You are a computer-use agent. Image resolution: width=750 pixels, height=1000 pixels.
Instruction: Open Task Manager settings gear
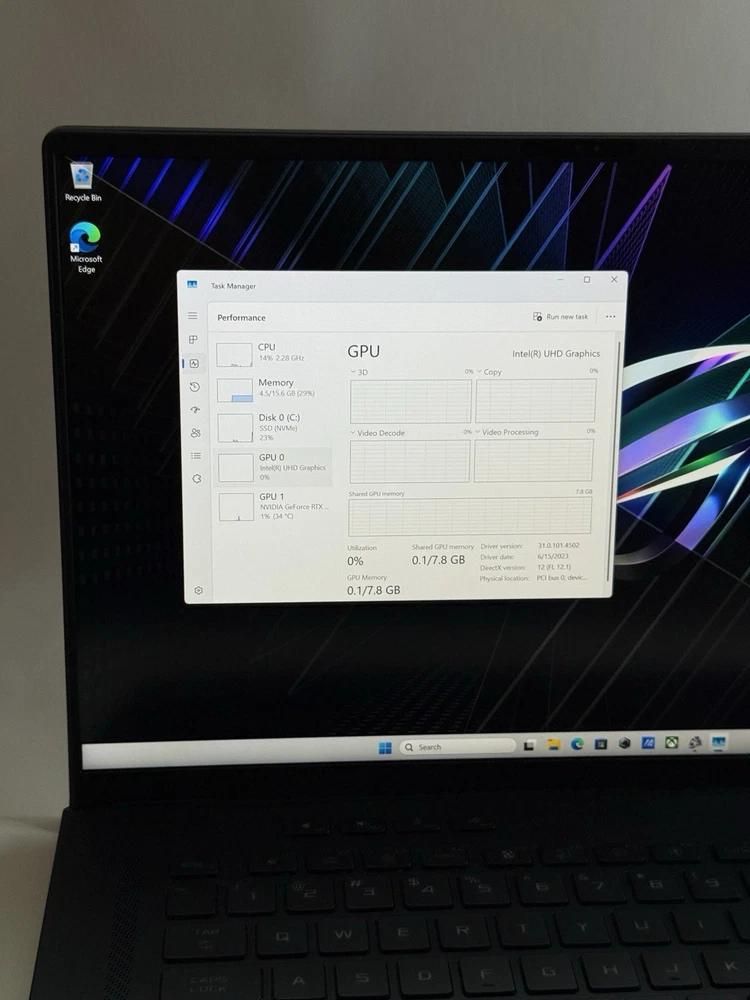pos(198,591)
